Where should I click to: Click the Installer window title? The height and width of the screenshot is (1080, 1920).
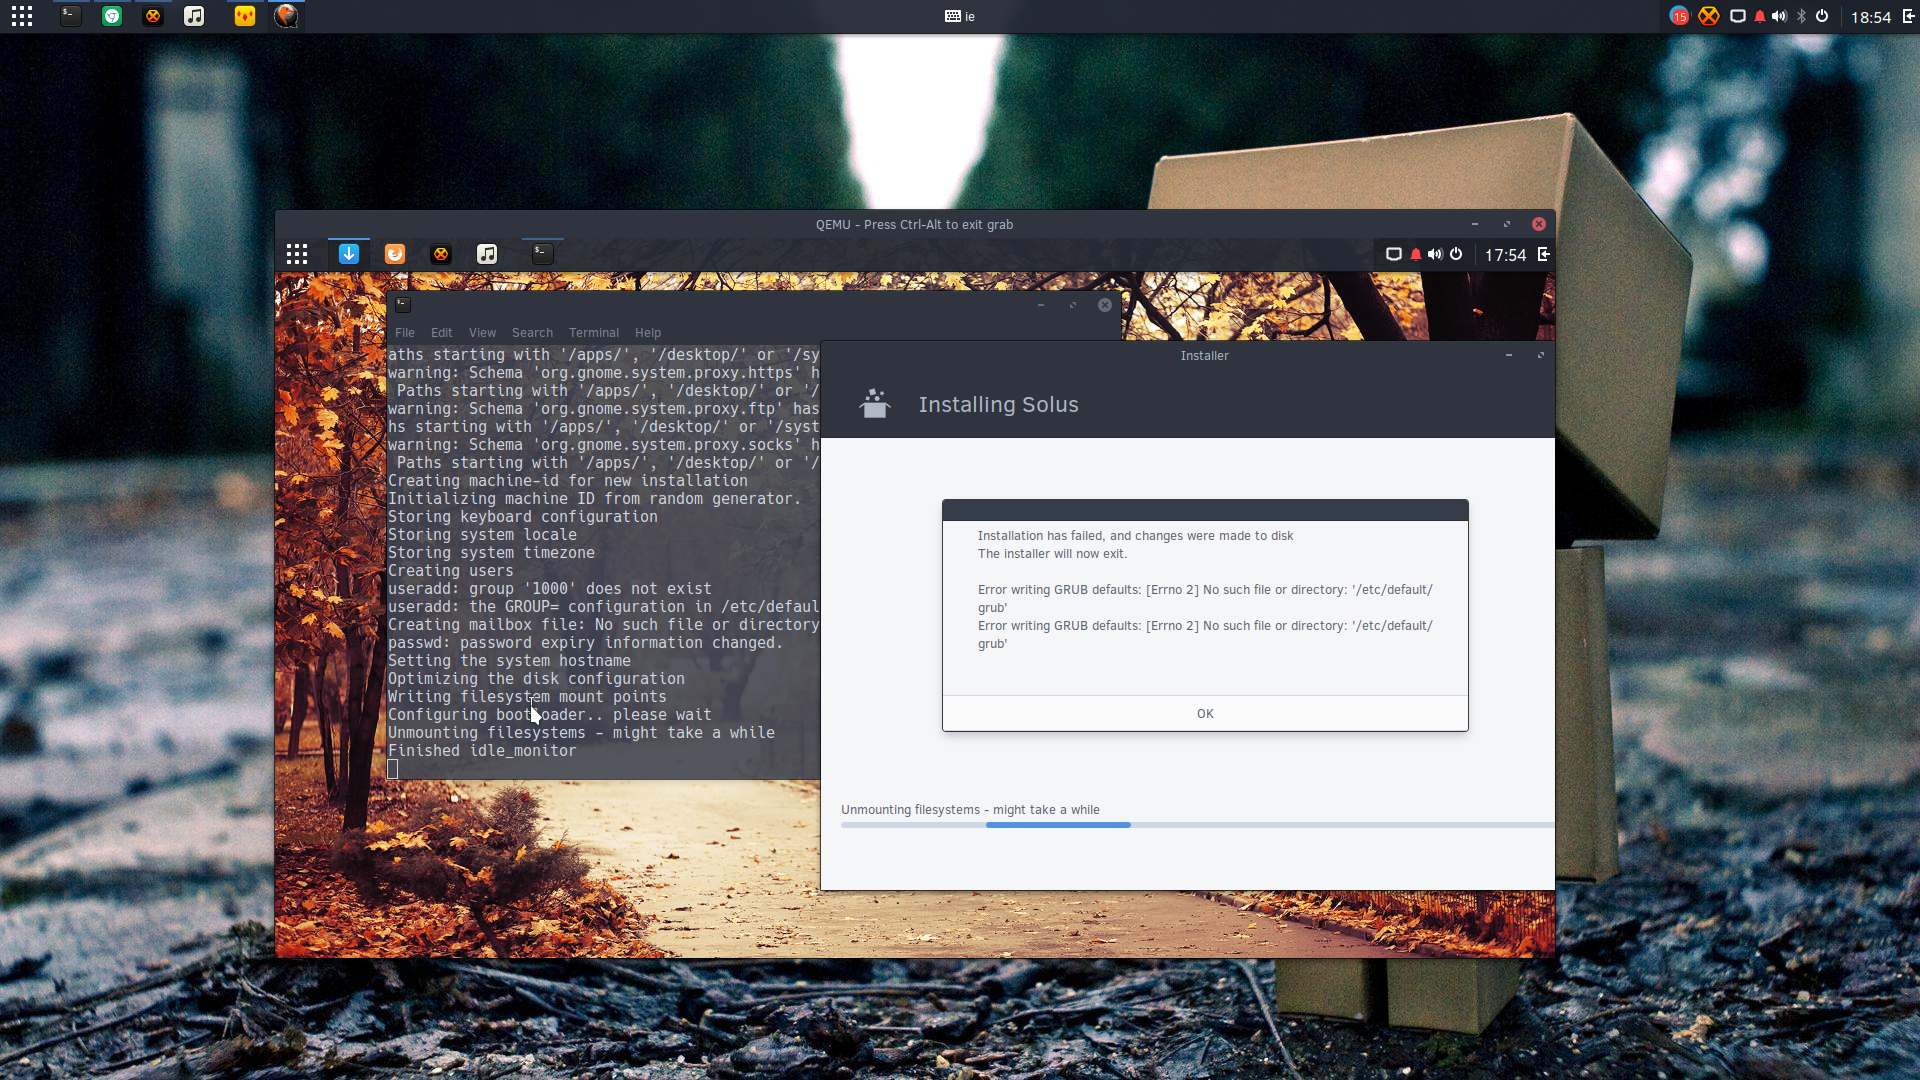click(x=1204, y=356)
